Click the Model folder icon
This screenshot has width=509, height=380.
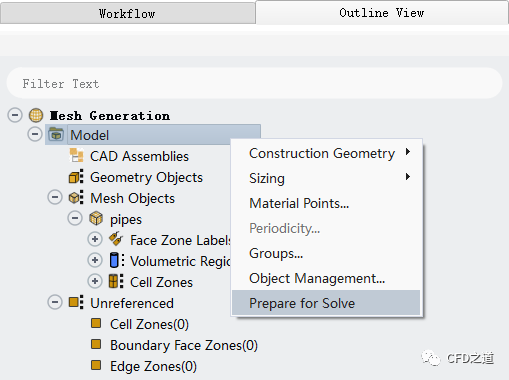[56, 135]
